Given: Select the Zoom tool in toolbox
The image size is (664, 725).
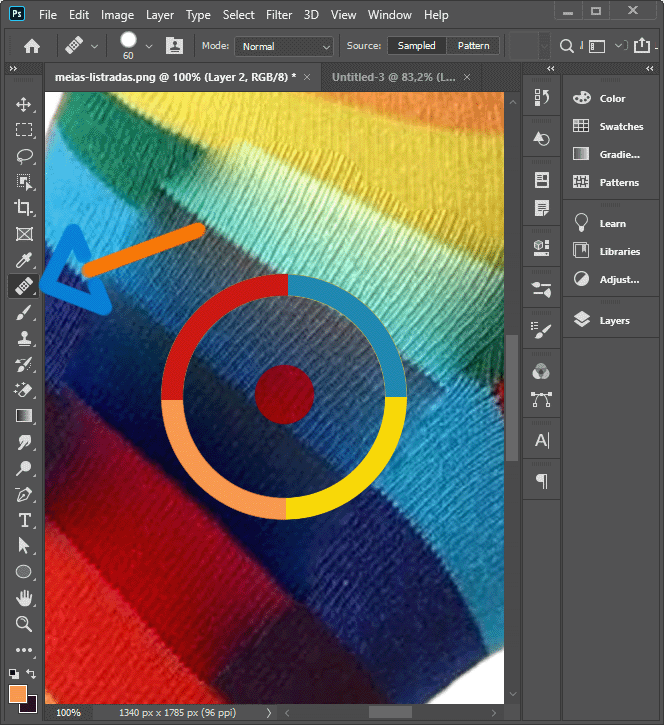Looking at the screenshot, I should click(x=24, y=624).
